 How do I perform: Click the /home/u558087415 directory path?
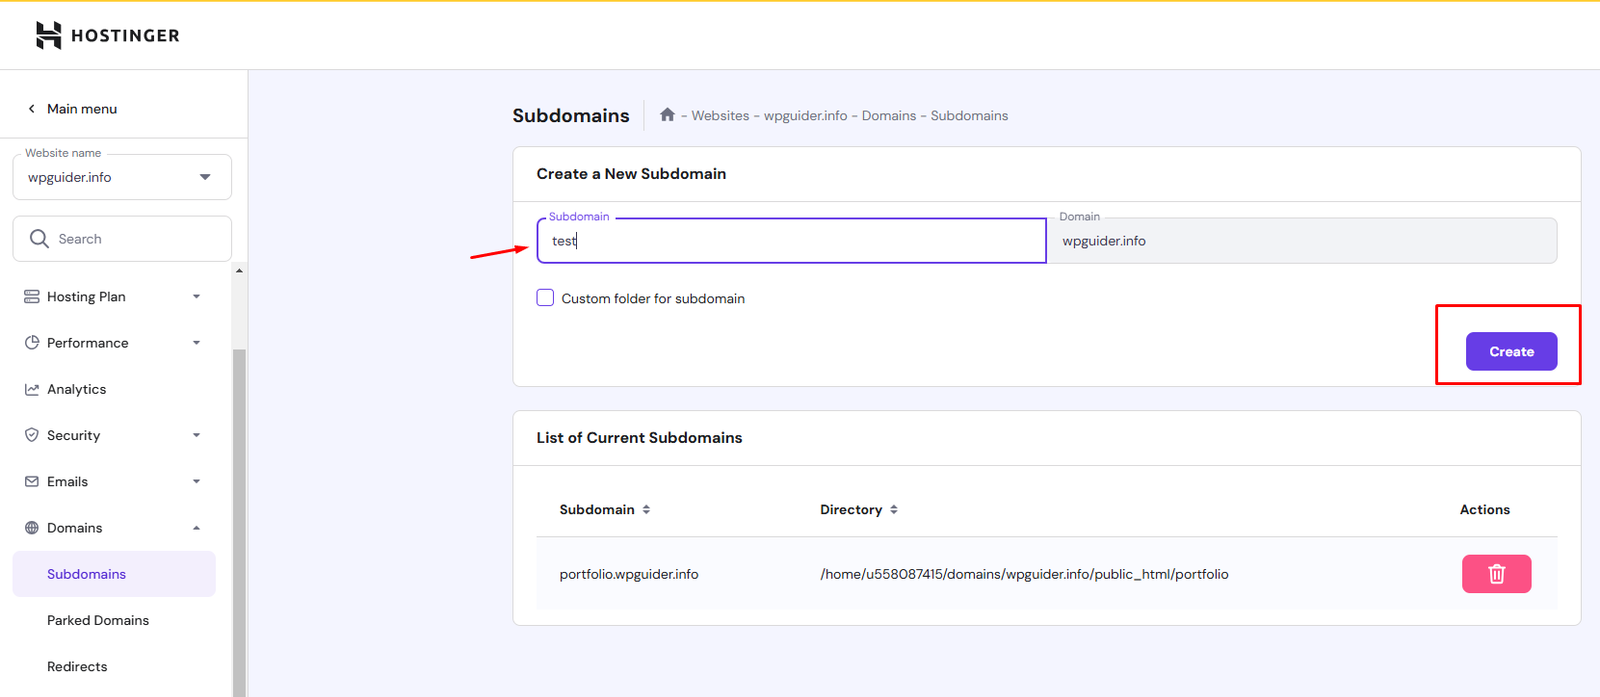pos(1024,574)
